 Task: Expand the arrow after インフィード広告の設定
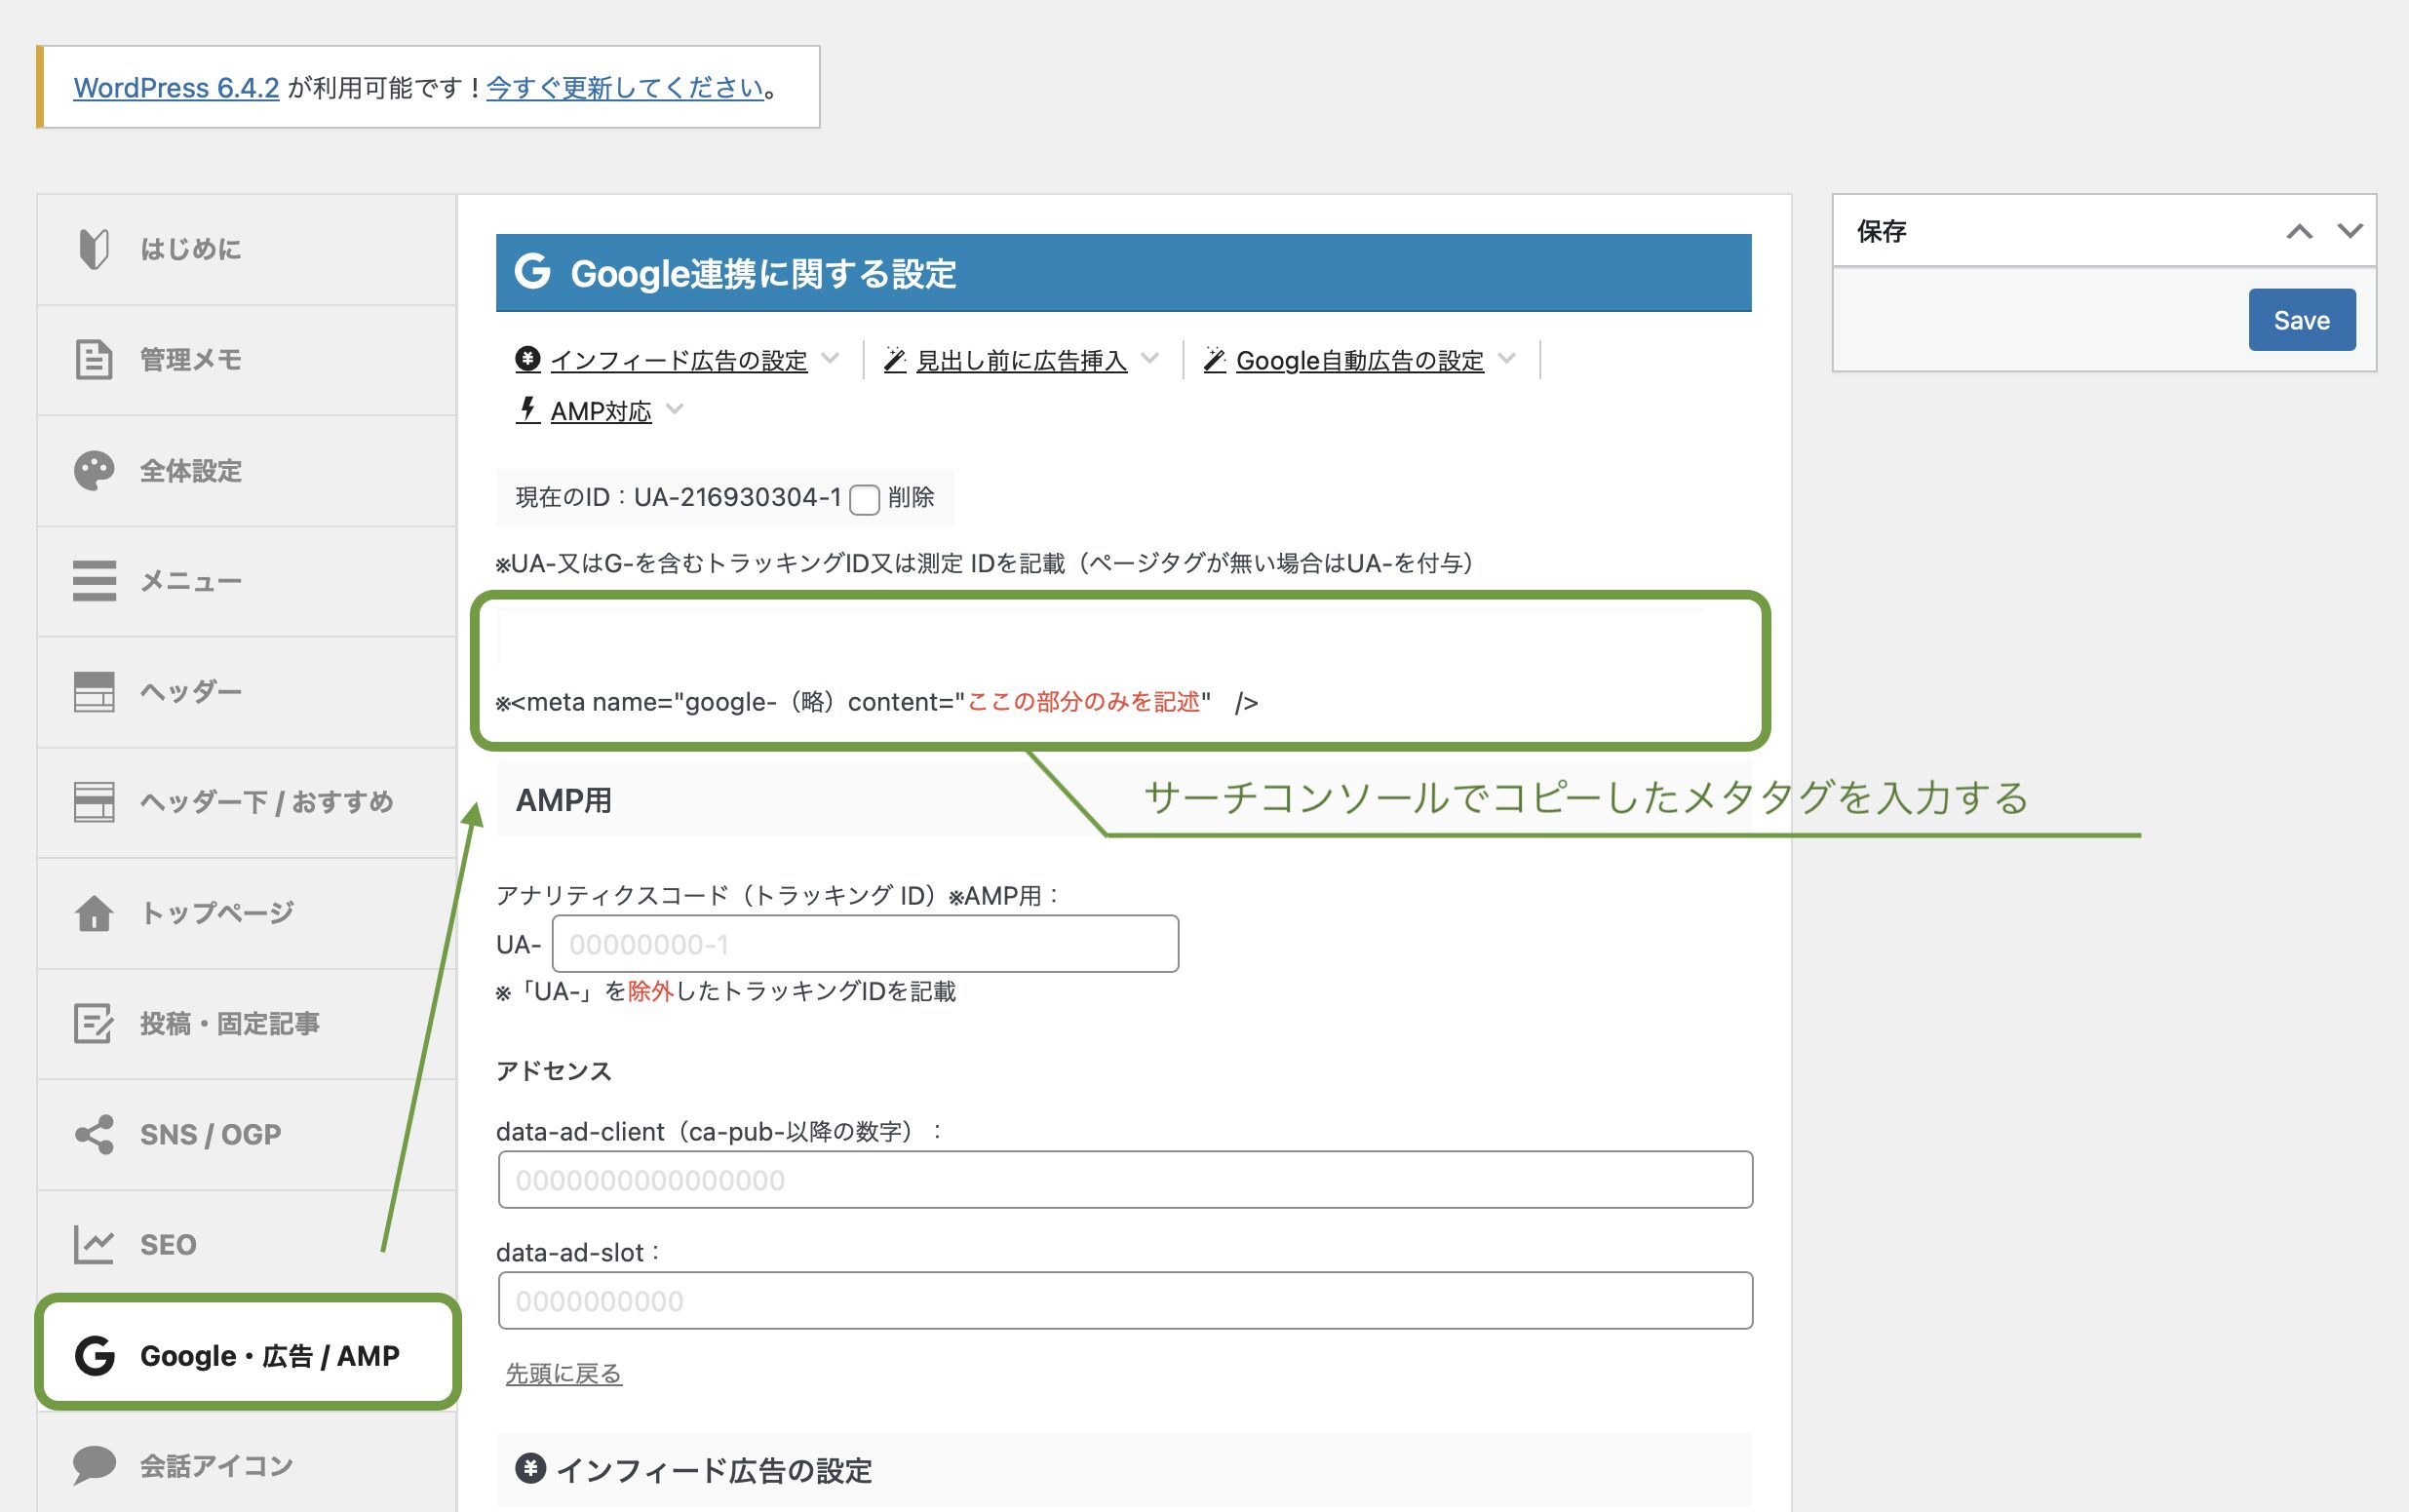(830, 358)
